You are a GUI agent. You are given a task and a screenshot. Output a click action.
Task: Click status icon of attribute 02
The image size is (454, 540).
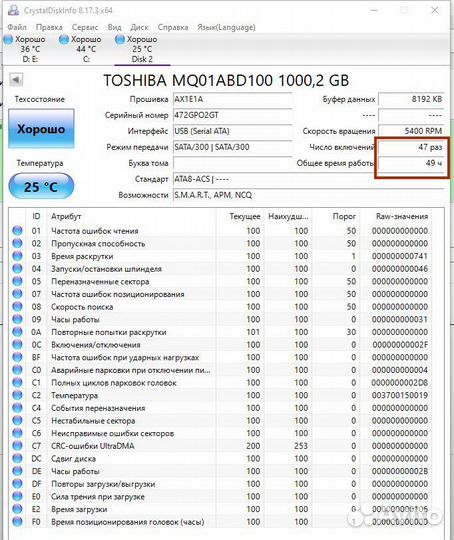coord(17,243)
